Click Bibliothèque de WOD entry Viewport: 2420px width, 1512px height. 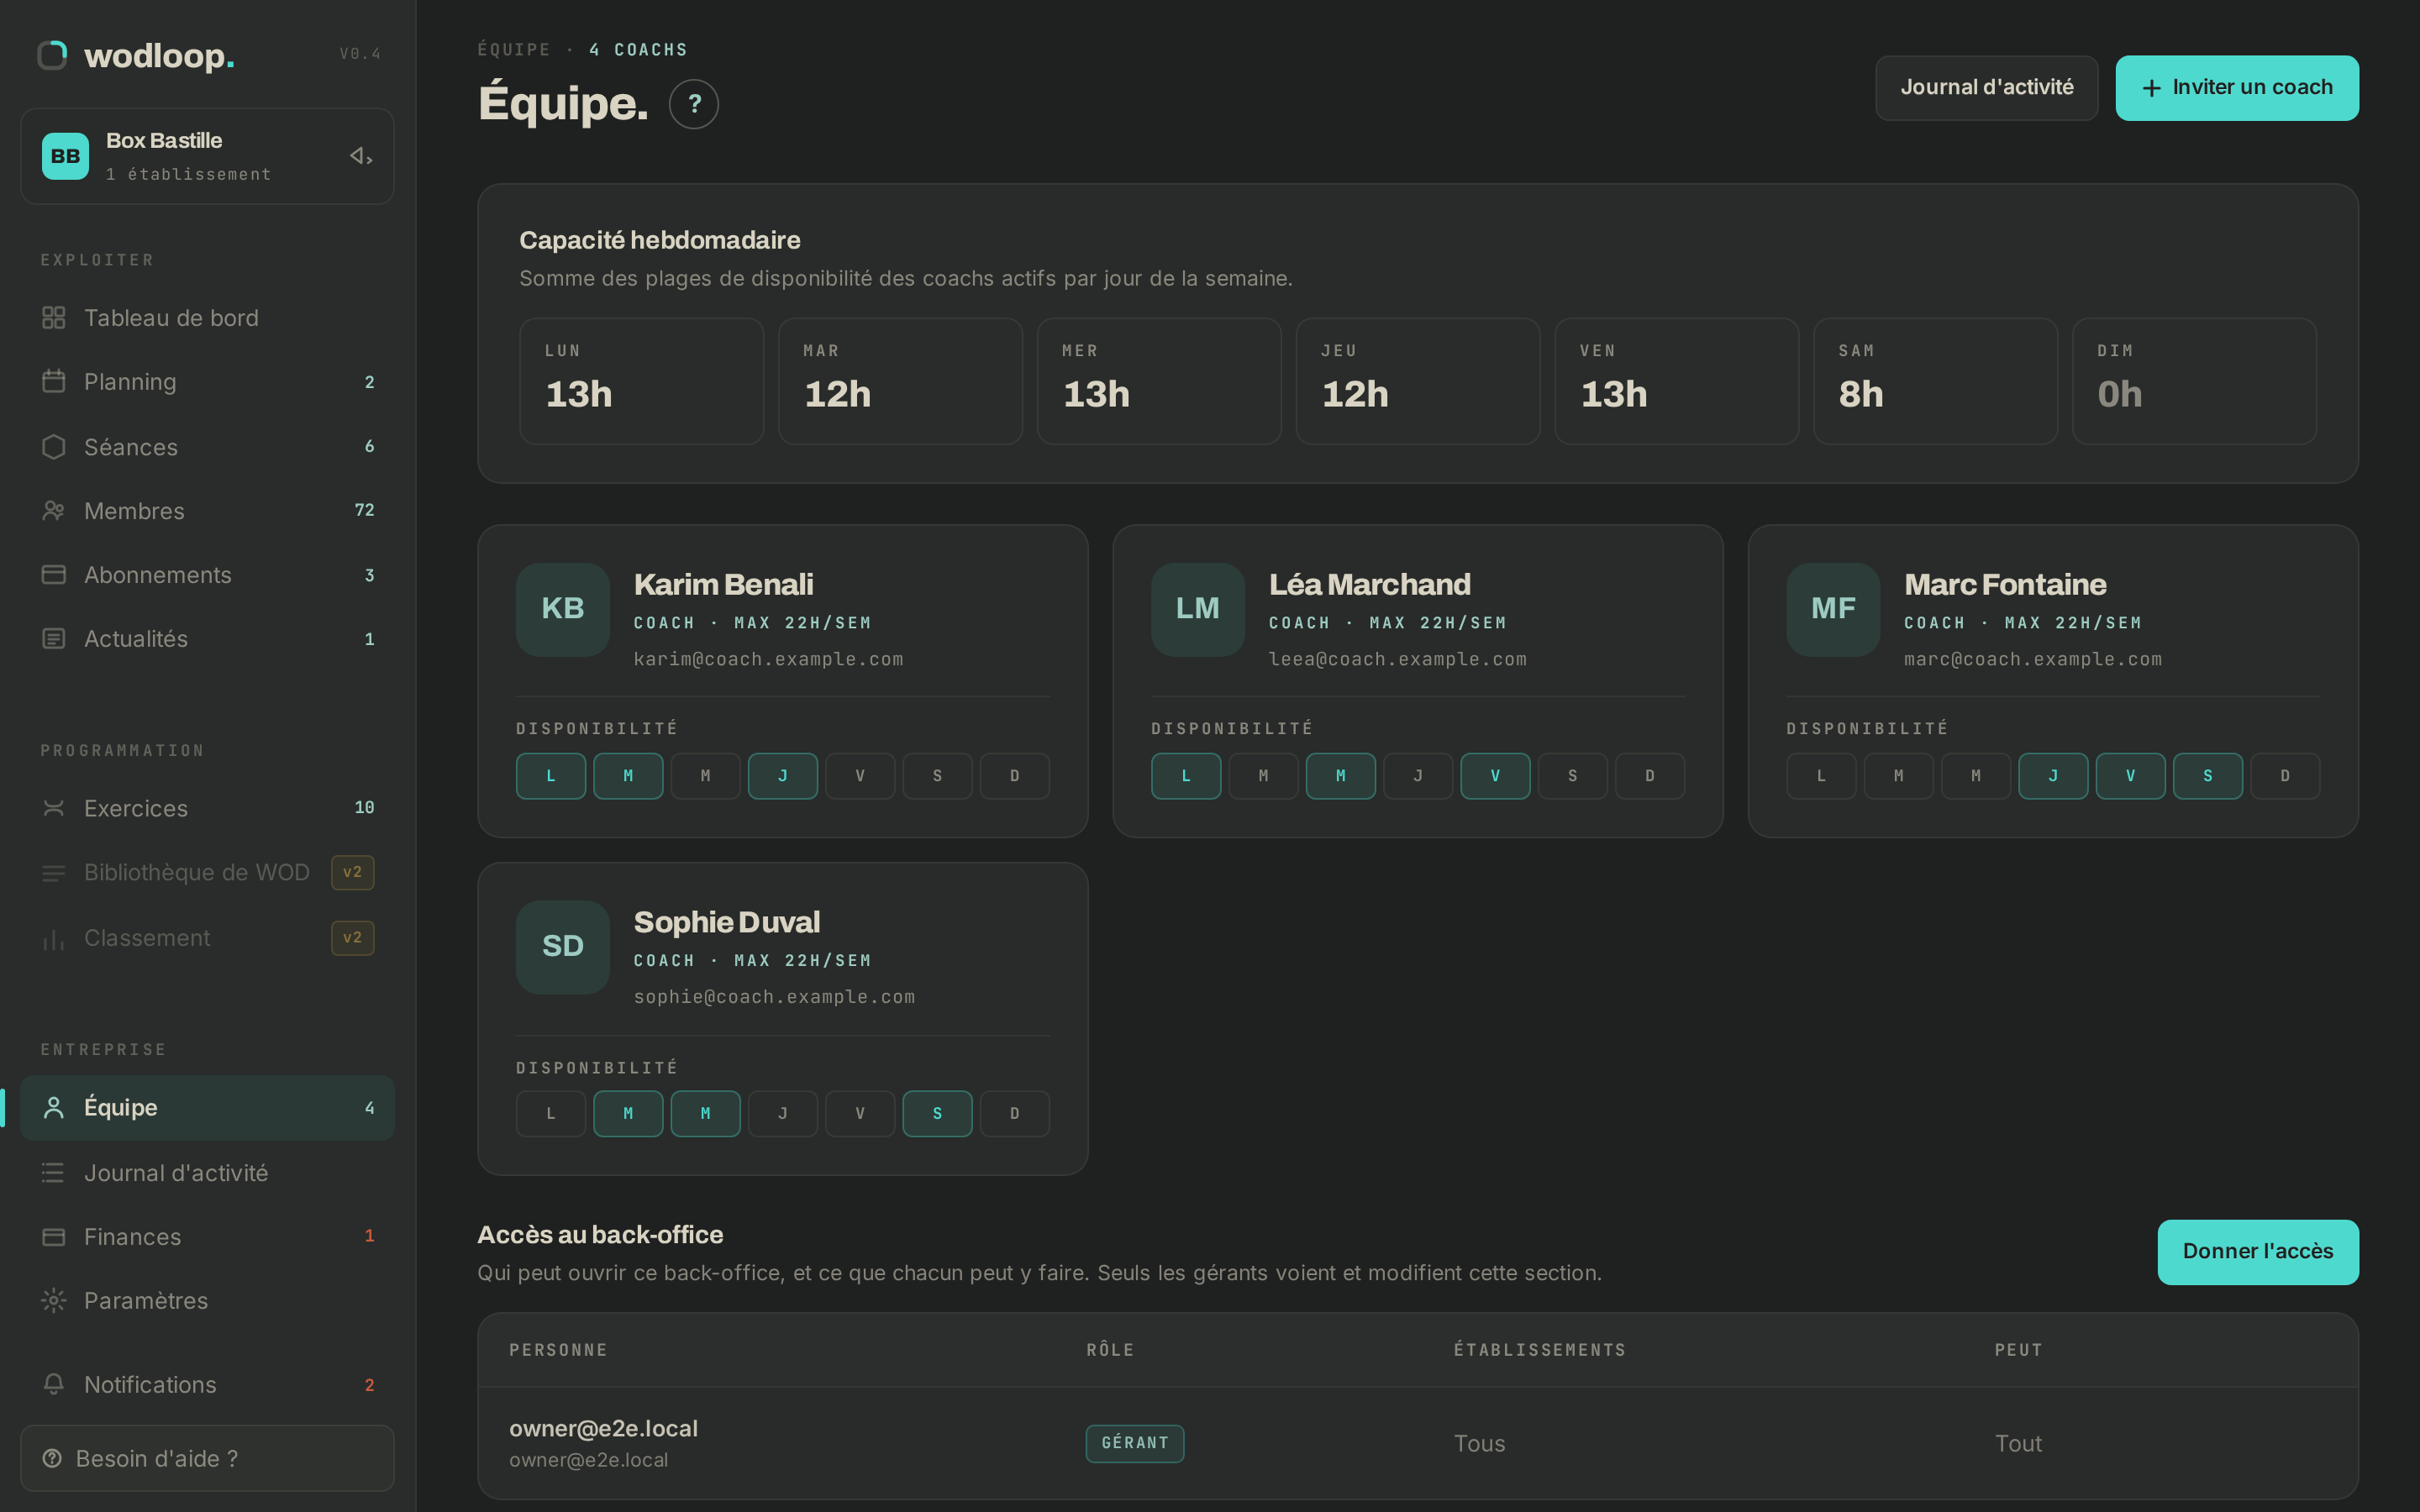207,873
